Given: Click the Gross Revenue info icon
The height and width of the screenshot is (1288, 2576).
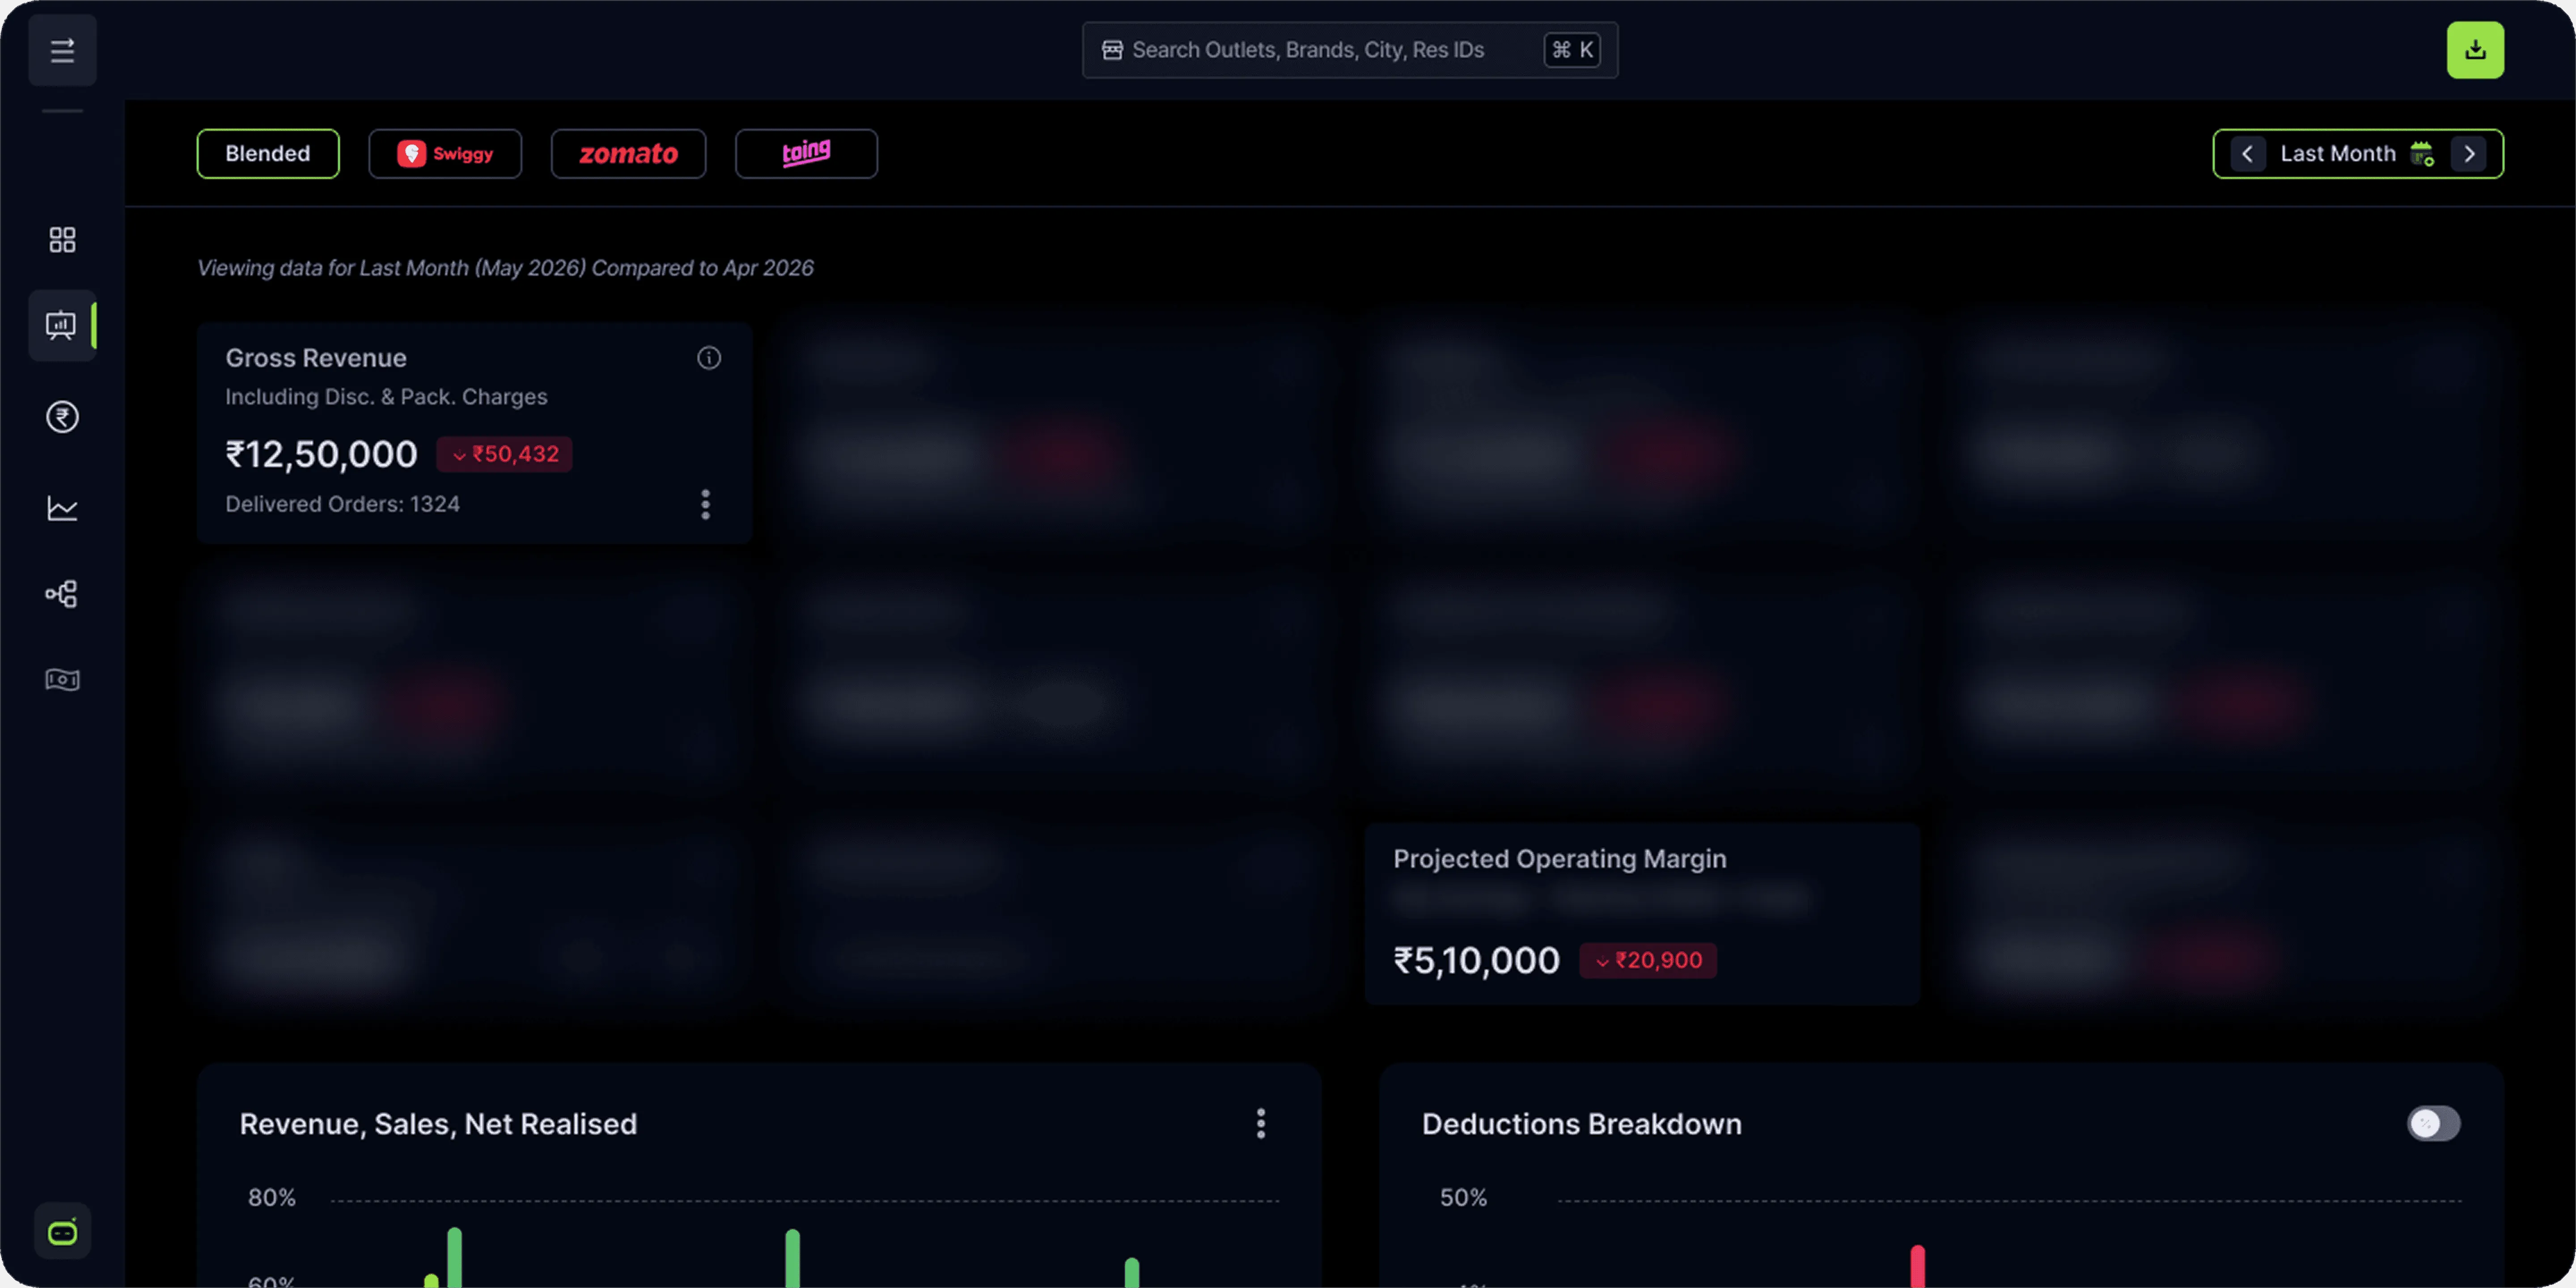Looking at the screenshot, I should 709,358.
